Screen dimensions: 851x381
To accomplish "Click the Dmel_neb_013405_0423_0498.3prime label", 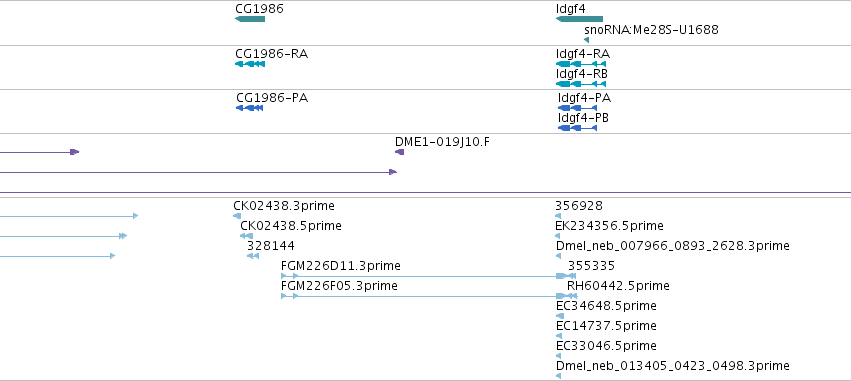I will tap(672, 366).
